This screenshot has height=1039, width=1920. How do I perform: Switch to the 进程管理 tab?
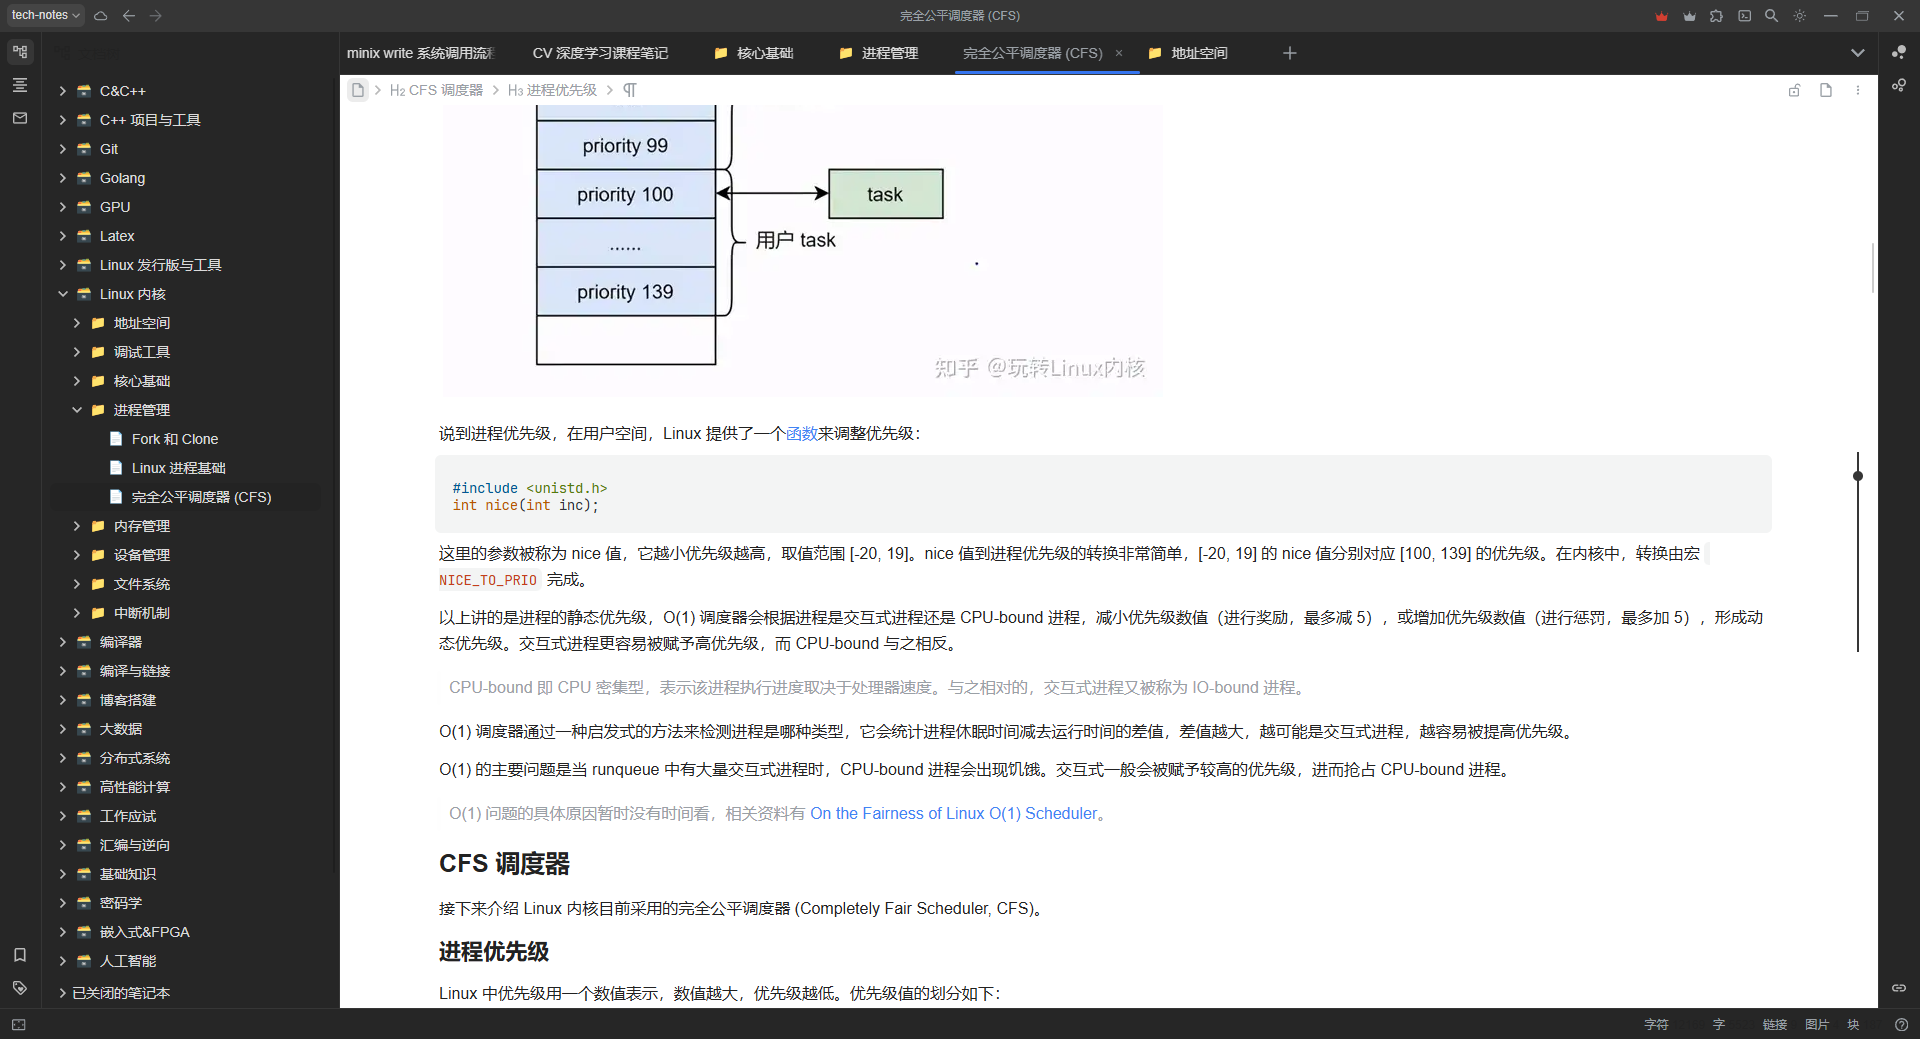pyautogui.click(x=880, y=53)
